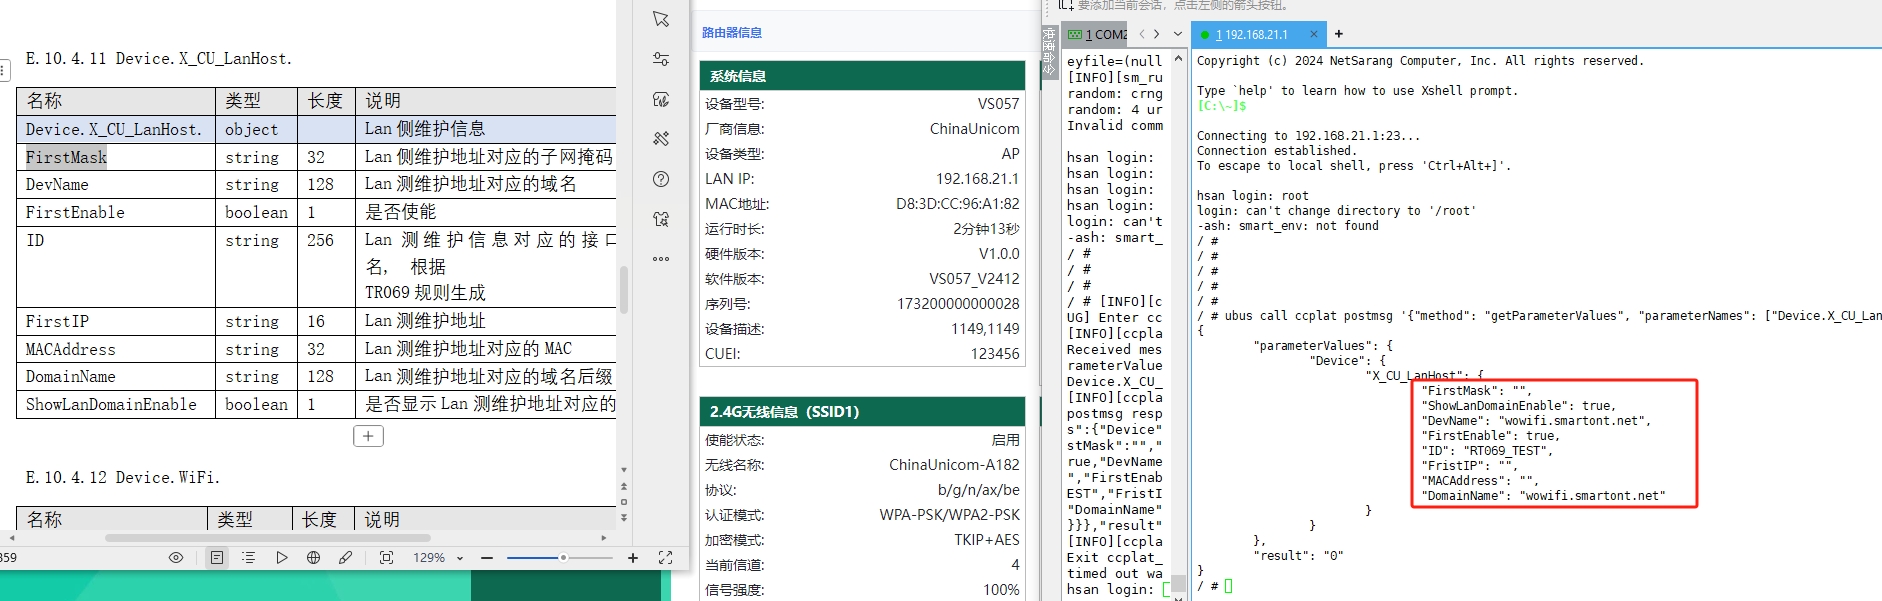
Task: Open the 路由器信息 link
Action: [732, 33]
